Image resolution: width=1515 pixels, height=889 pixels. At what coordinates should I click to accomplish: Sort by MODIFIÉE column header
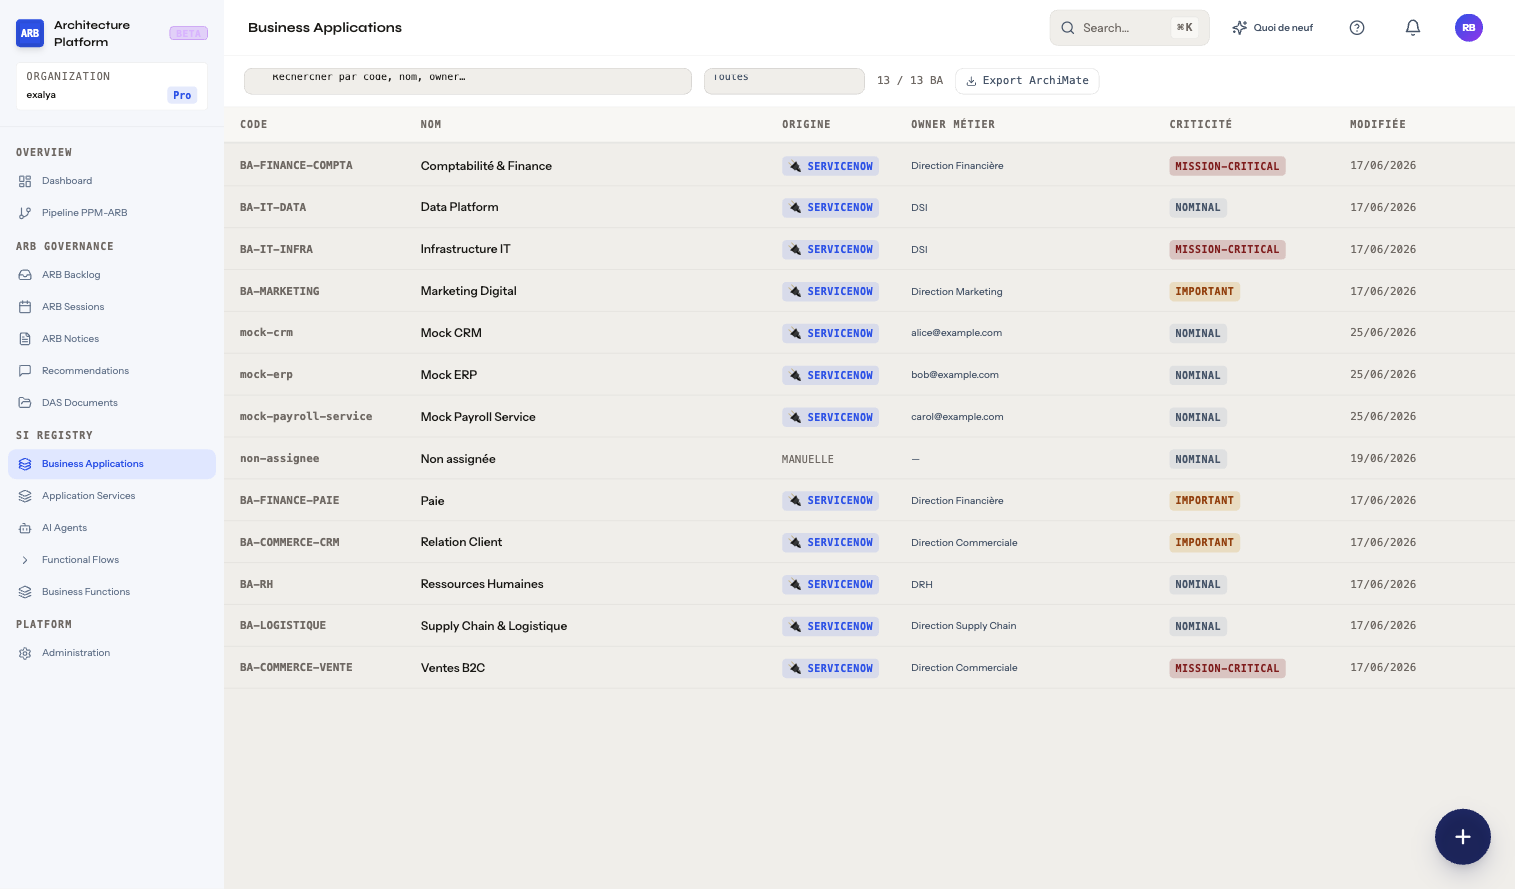click(1378, 125)
